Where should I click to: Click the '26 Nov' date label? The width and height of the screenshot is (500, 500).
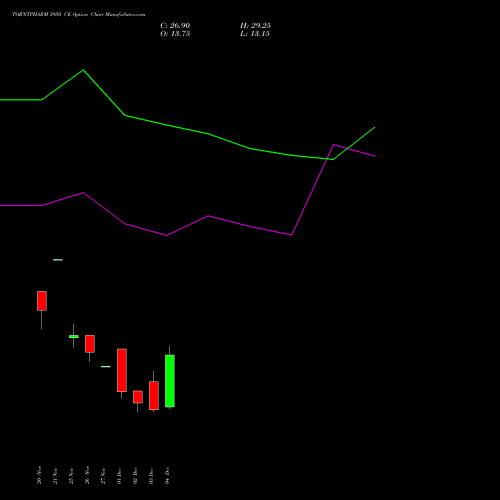pos(87,475)
